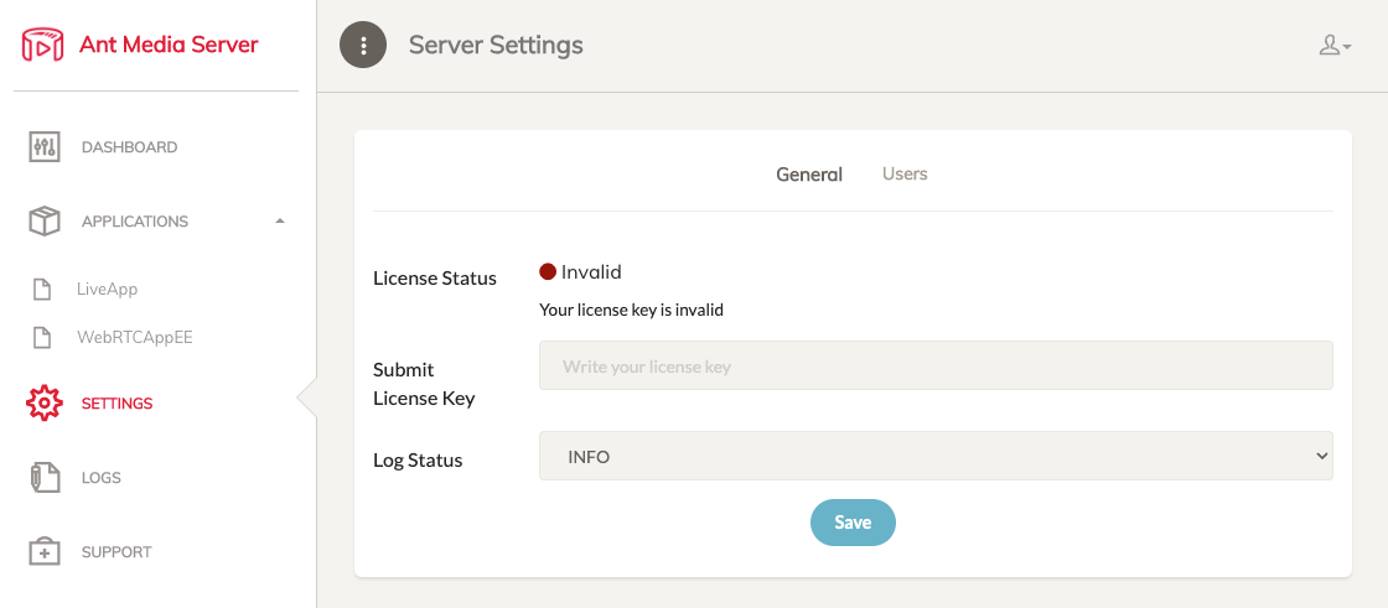Save the server settings
The image size is (1388, 608).
click(x=852, y=521)
